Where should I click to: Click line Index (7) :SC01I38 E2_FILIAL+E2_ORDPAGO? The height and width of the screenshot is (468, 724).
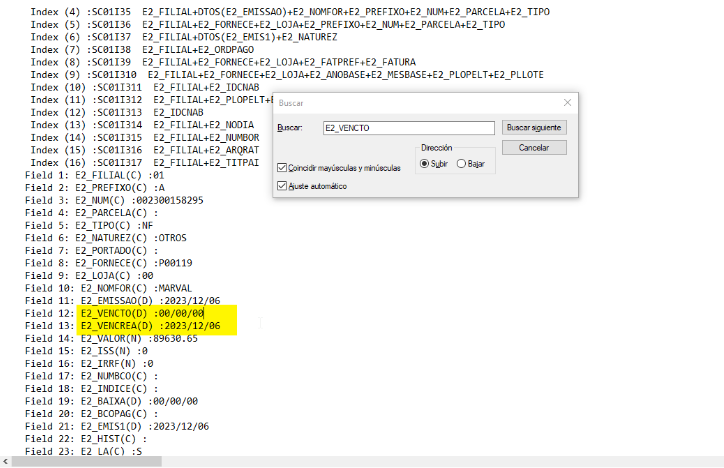142,50
